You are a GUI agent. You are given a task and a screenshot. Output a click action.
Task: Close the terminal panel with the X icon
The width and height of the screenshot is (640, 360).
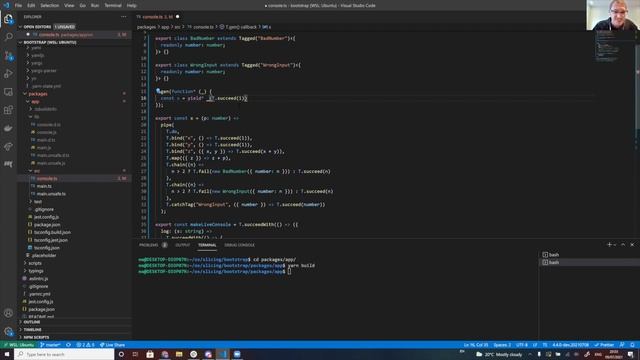pos(632,244)
